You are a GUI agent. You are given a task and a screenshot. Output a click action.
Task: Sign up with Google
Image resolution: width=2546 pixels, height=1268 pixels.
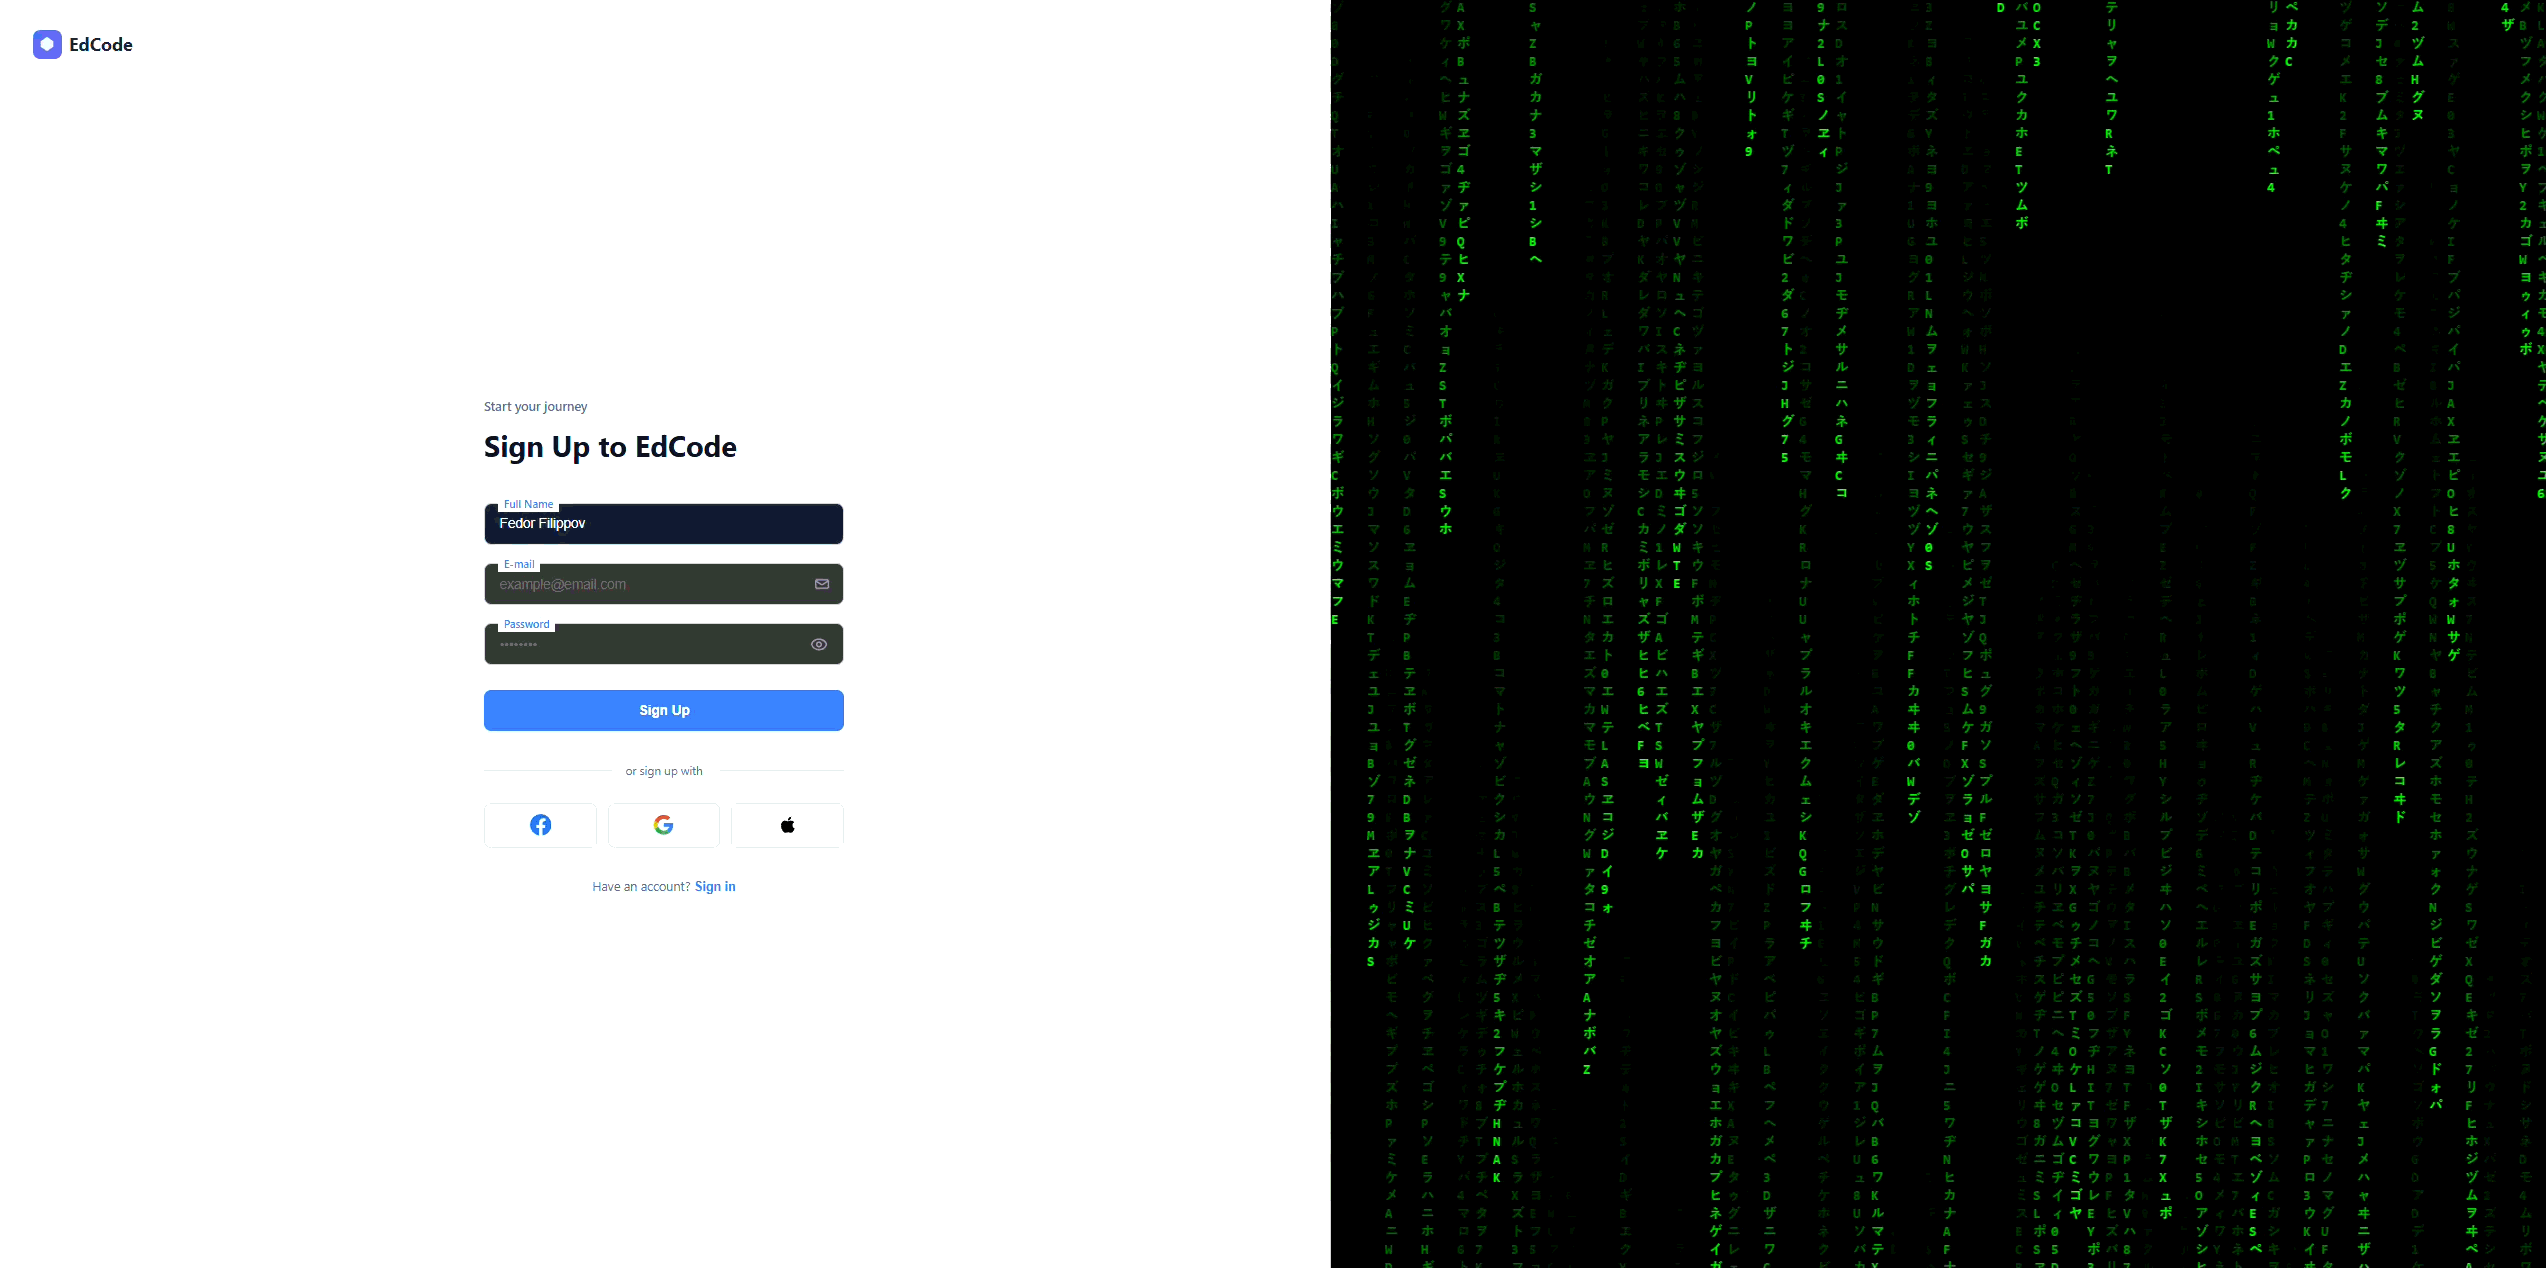click(x=664, y=825)
